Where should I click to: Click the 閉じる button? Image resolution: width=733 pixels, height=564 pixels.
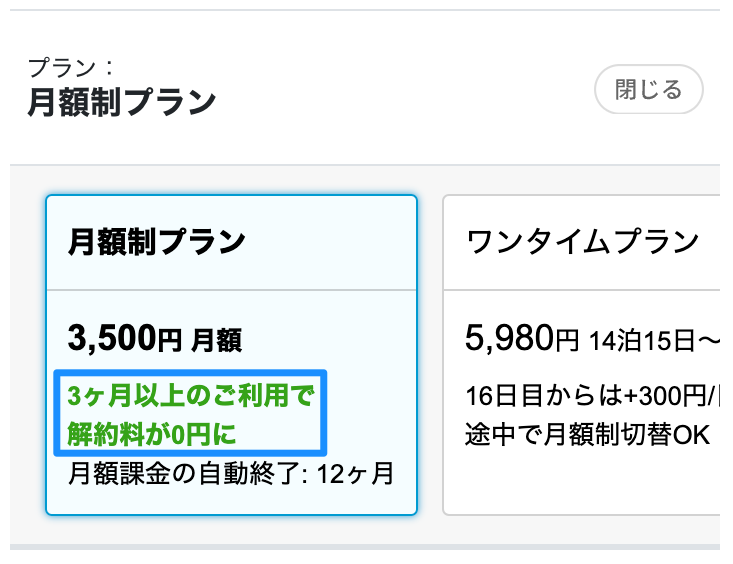pos(649,91)
